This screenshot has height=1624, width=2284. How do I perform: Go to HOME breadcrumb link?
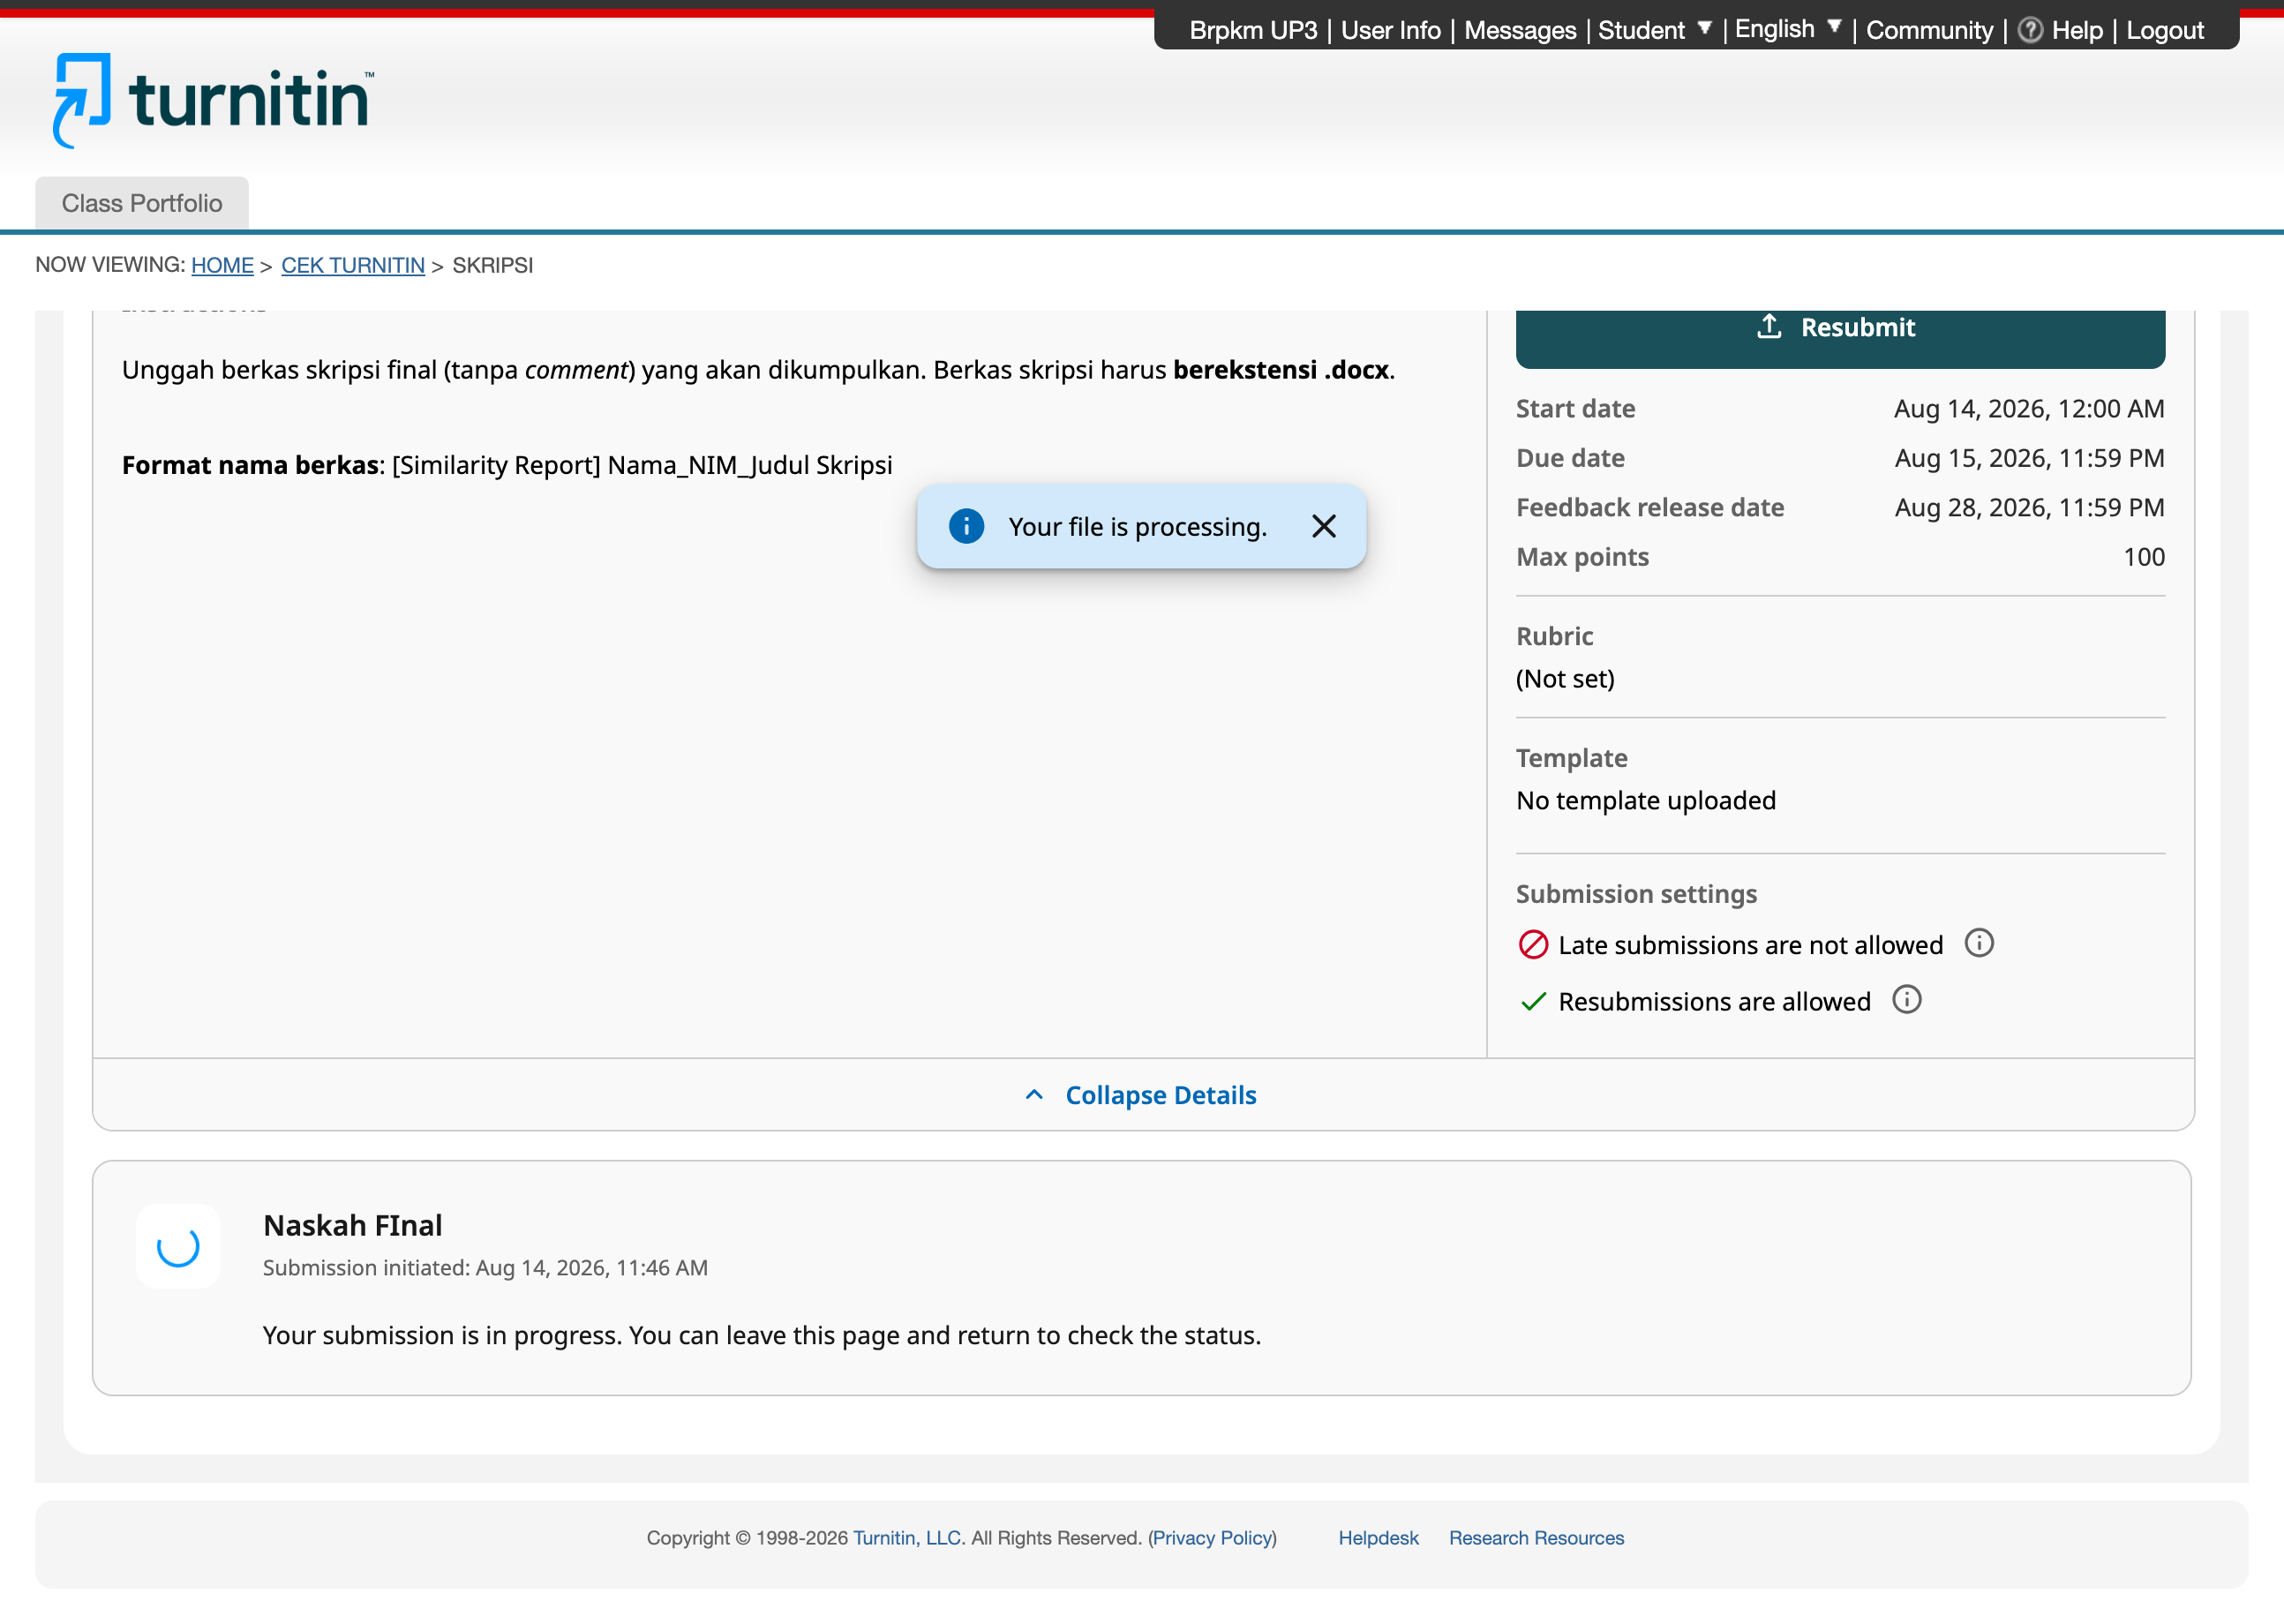(x=222, y=265)
